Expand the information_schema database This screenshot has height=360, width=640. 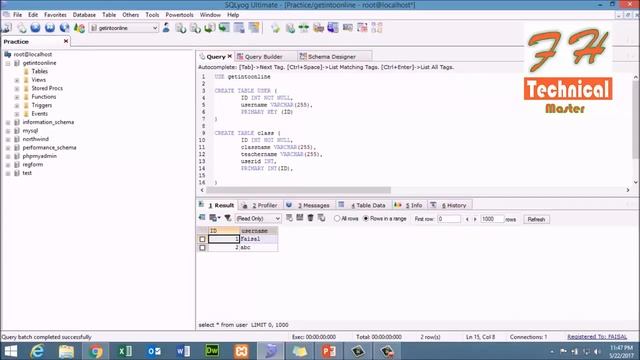pyautogui.click(x=8, y=122)
